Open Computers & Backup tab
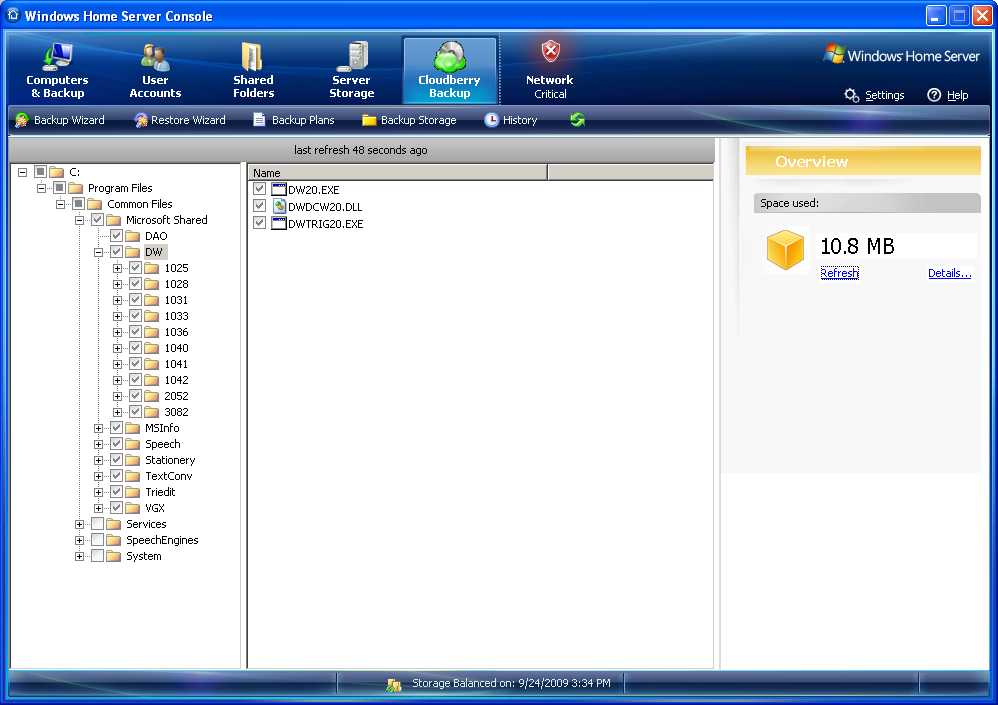998x705 pixels. pyautogui.click(x=57, y=71)
